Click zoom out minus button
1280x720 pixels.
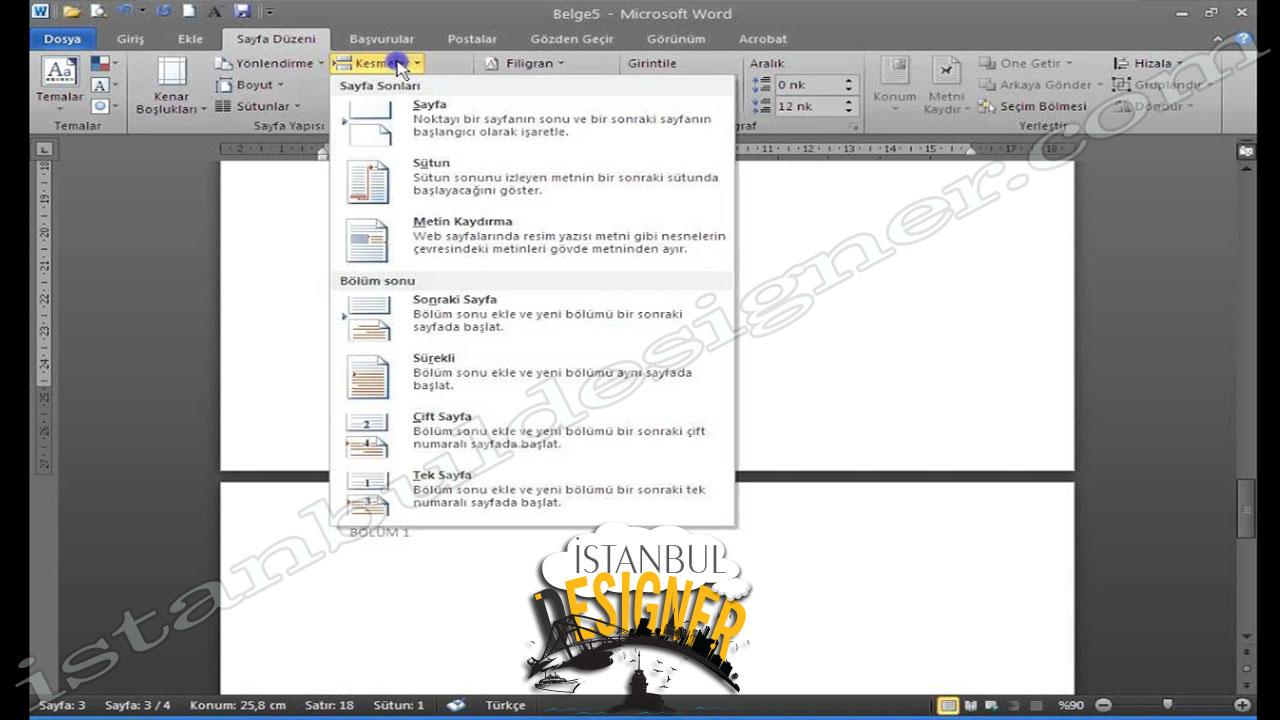coord(1103,705)
